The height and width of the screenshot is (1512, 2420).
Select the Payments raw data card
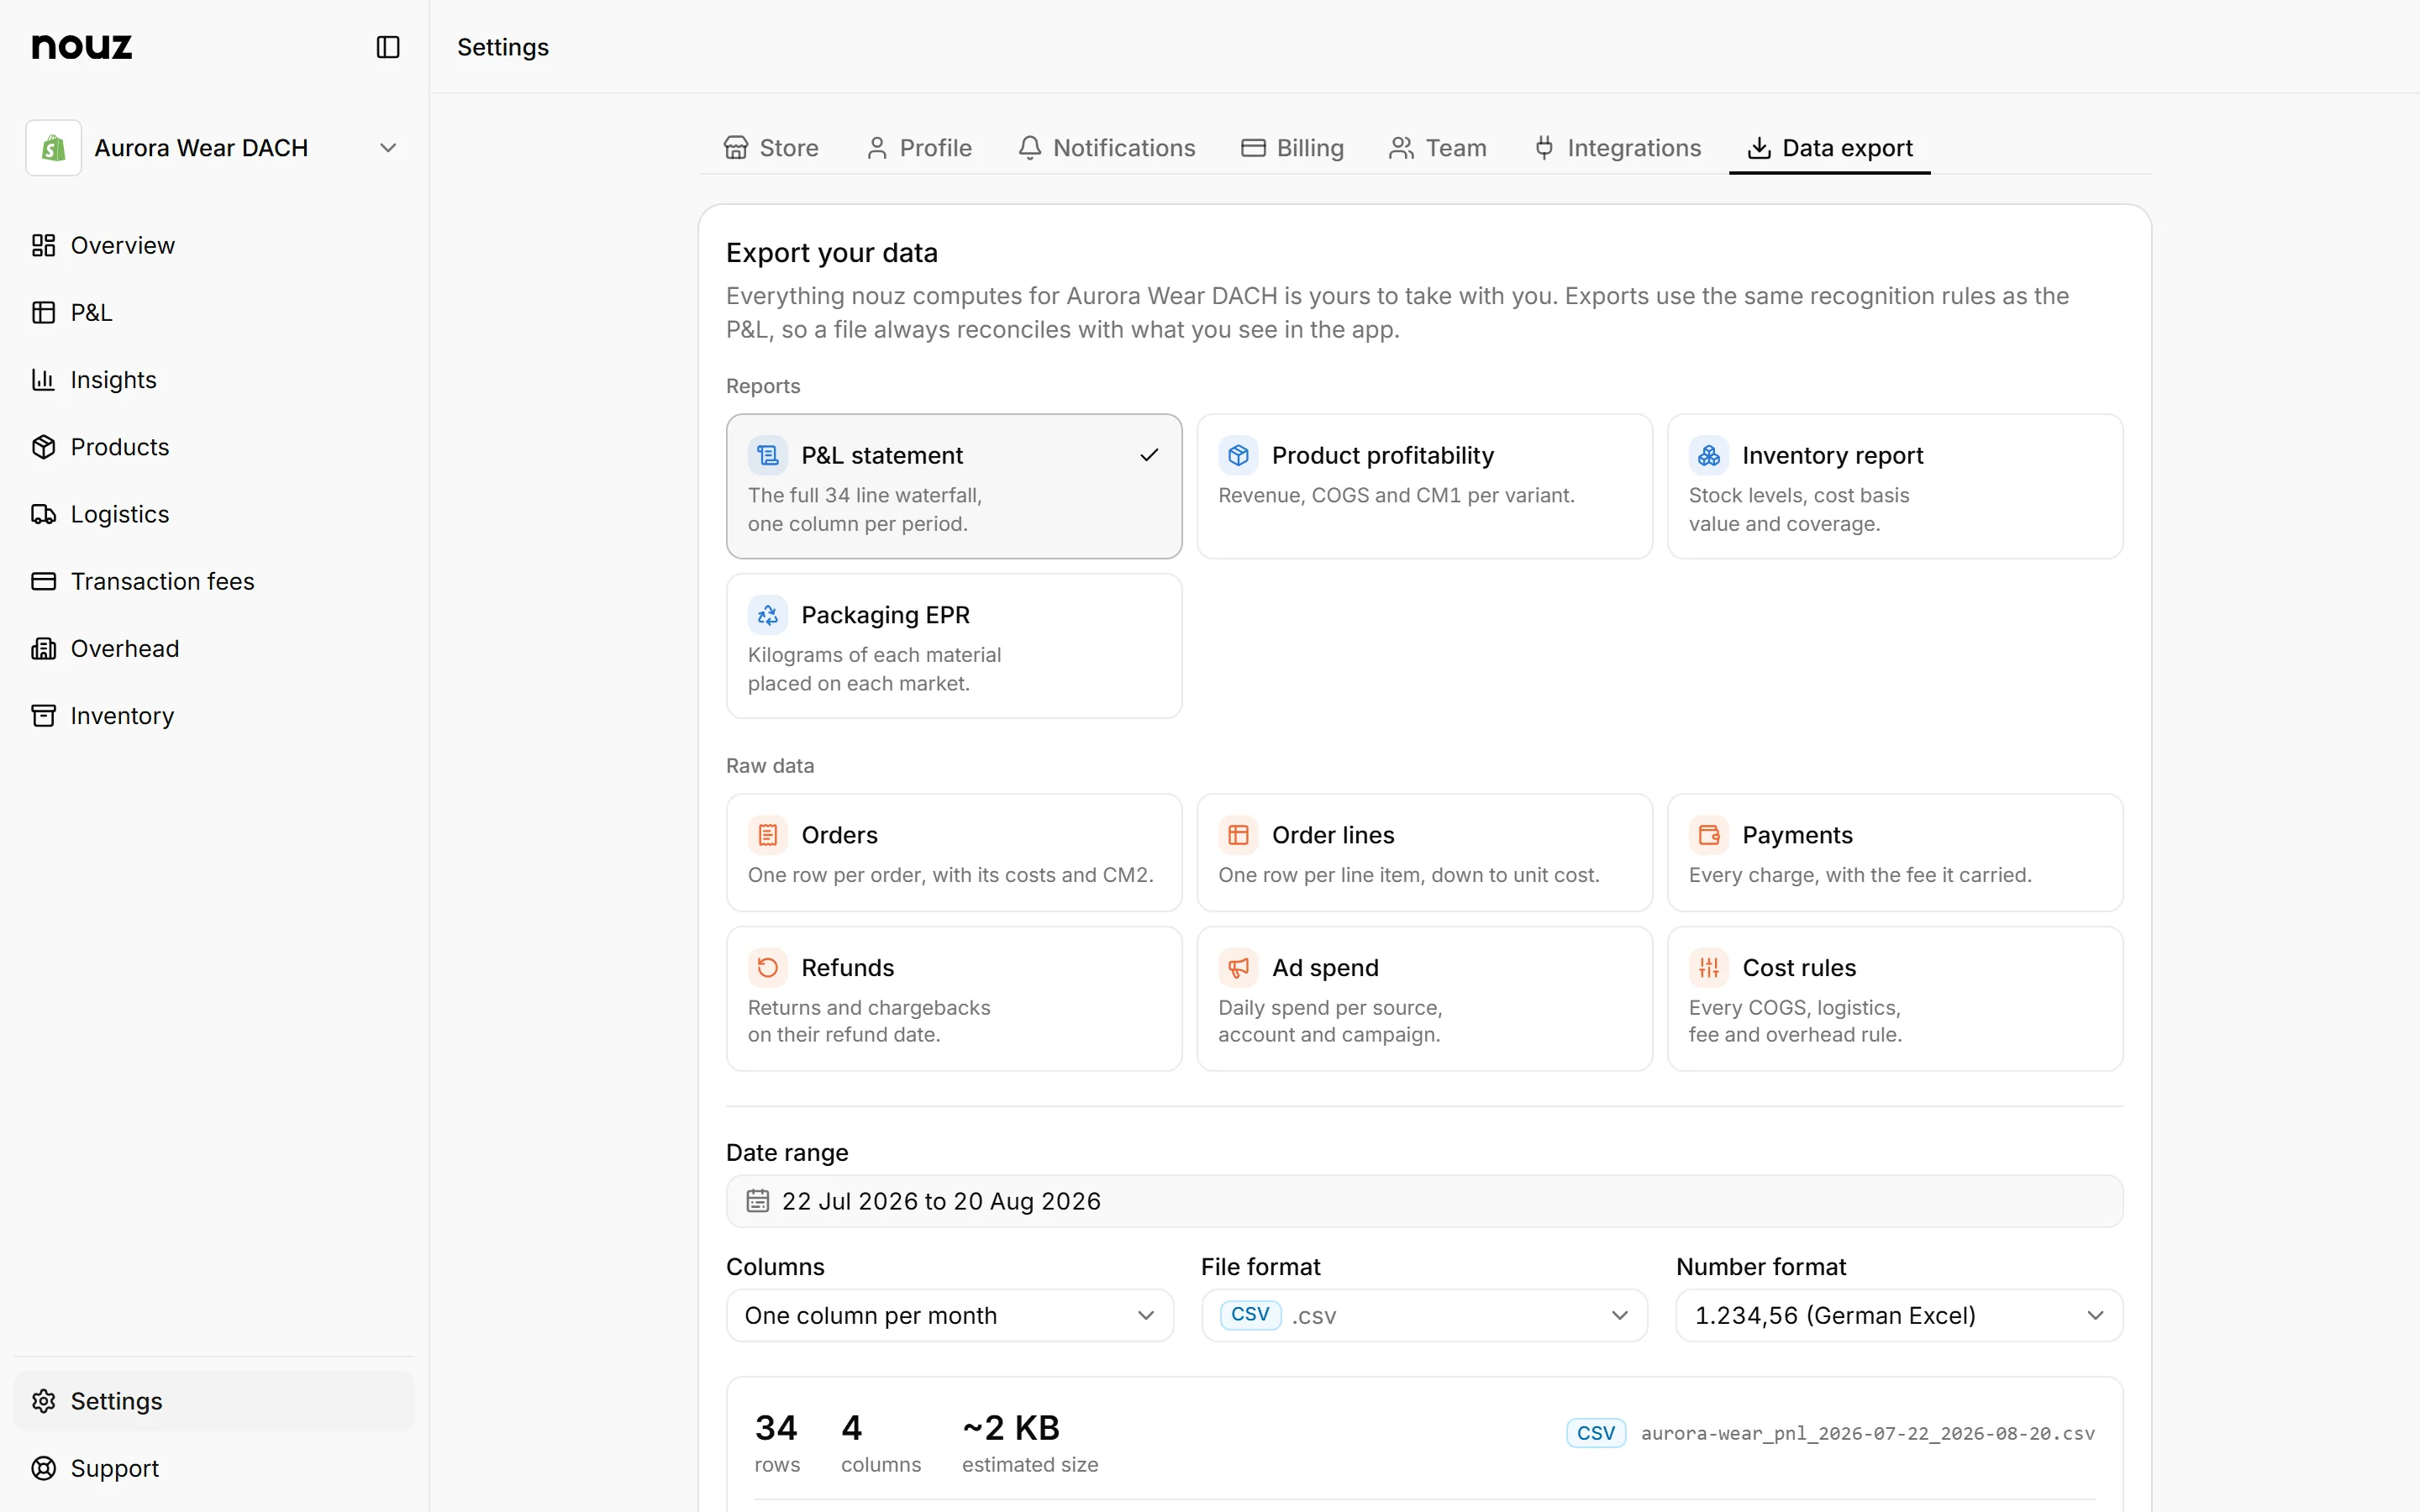pyautogui.click(x=1895, y=853)
